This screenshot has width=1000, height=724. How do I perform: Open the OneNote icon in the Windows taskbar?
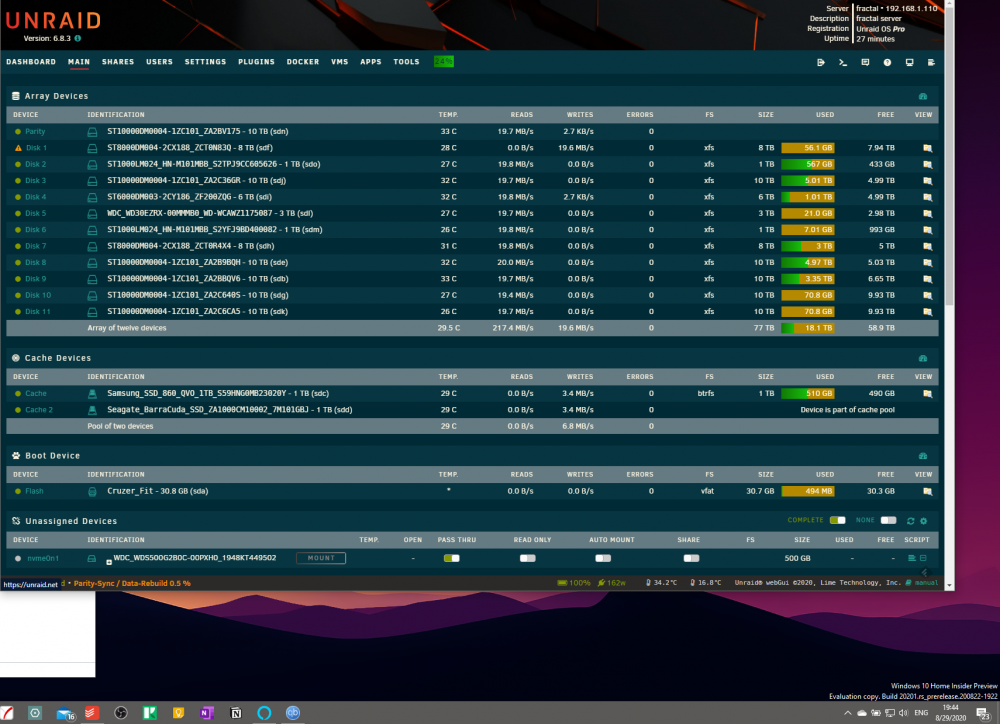tap(207, 713)
